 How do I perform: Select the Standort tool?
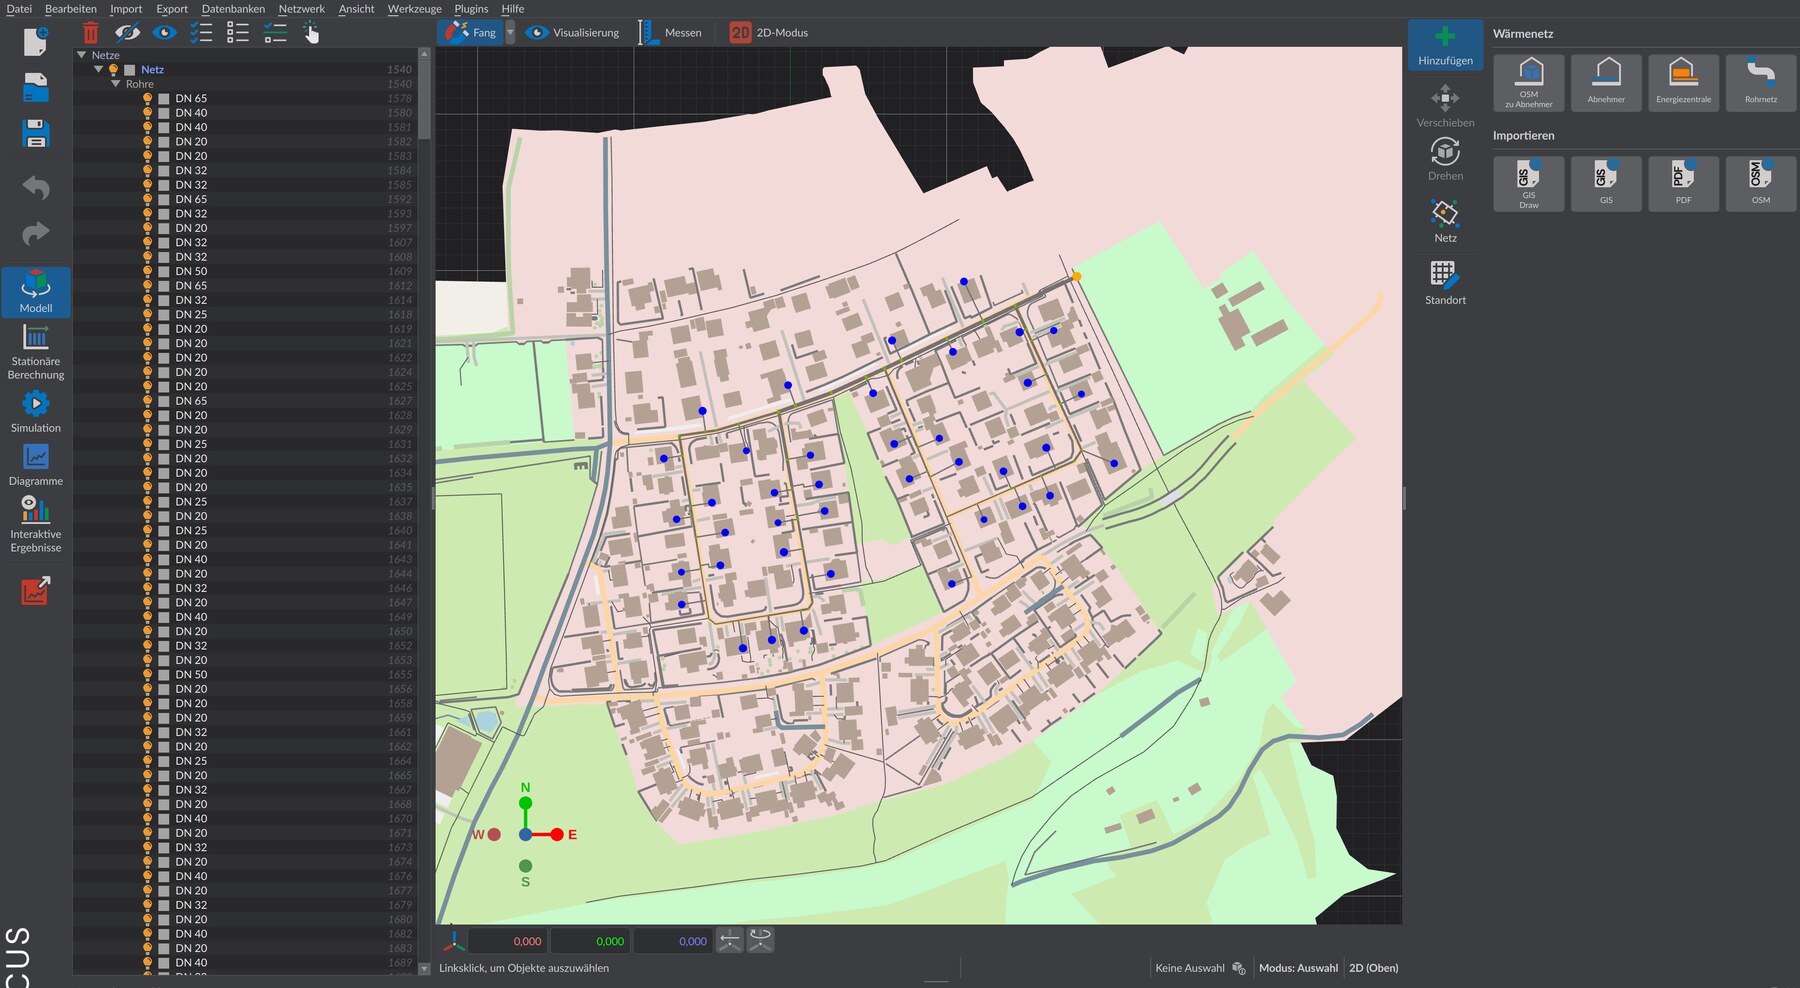(x=1445, y=283)
